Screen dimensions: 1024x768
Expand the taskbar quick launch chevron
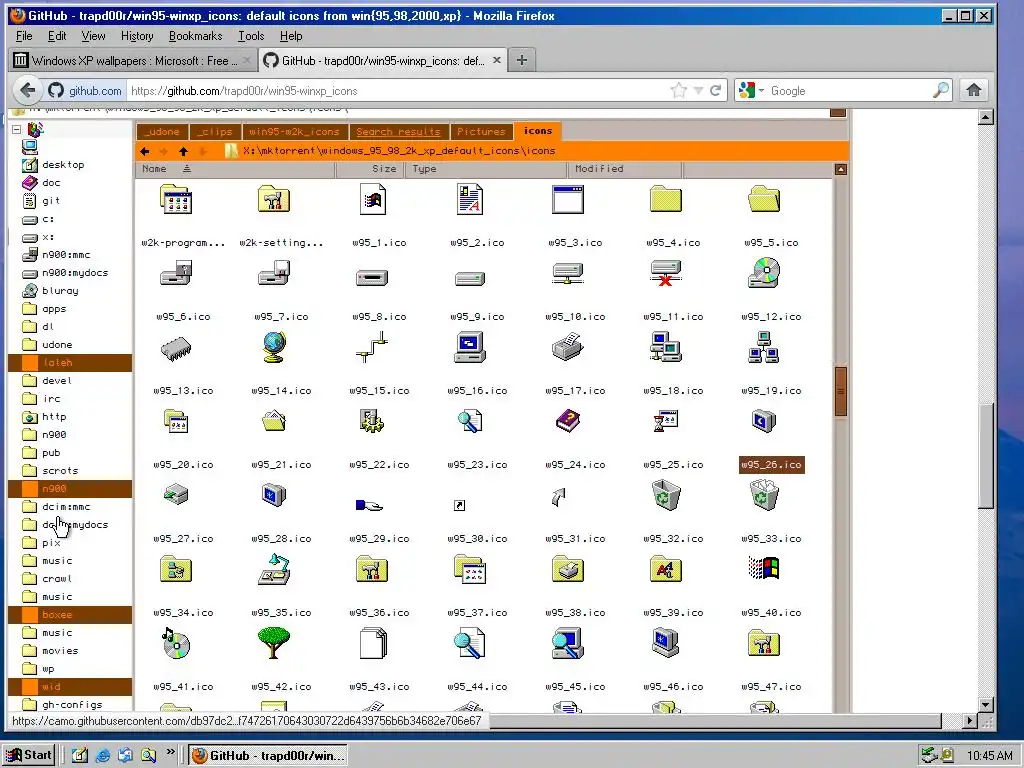[x=170, y=752]
